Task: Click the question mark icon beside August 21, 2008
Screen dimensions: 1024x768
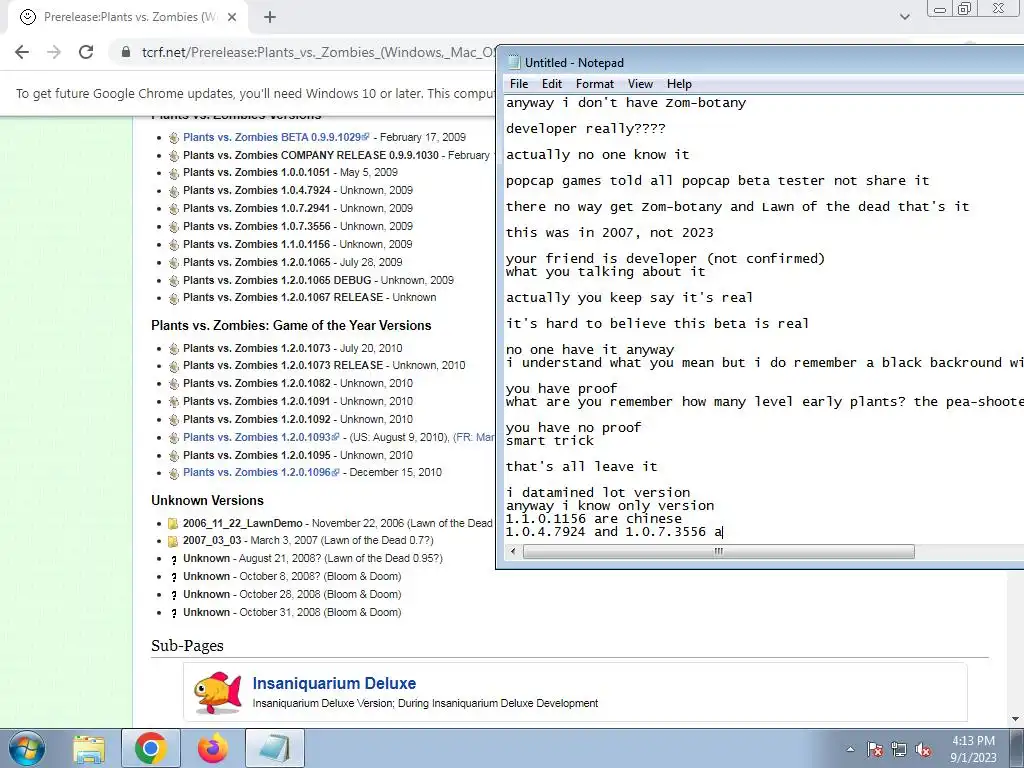Action: point(174,560)
